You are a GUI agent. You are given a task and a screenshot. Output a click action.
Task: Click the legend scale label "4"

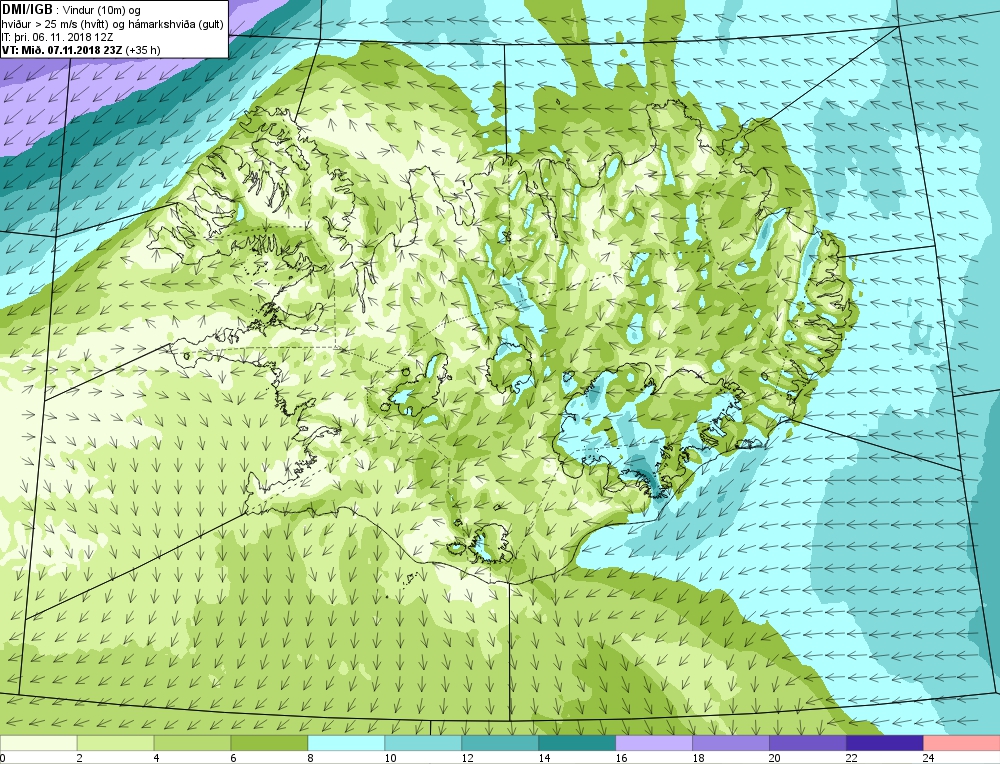tap(156, 758)
